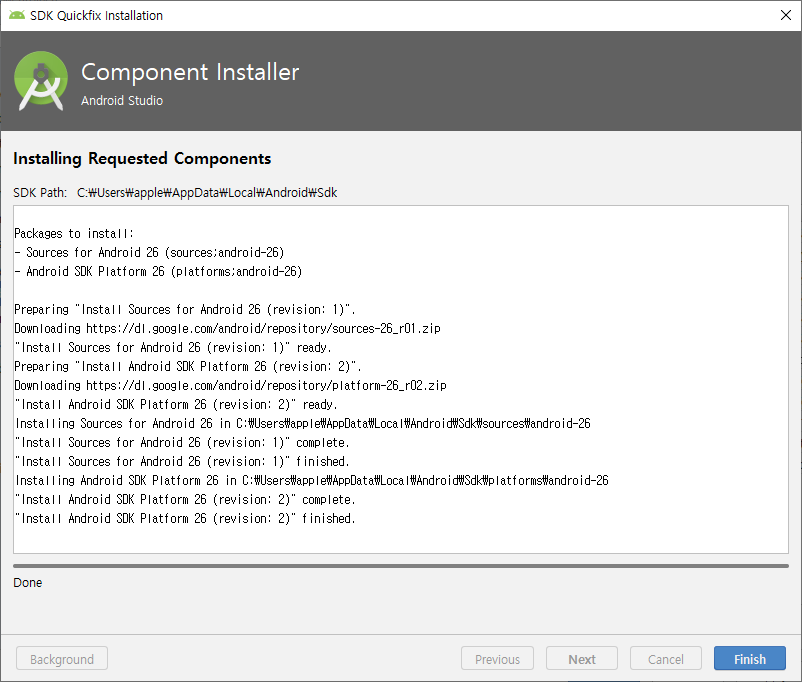
Task: Click 'Install Sources for Android 26' finished line
Action: [182, 461]
